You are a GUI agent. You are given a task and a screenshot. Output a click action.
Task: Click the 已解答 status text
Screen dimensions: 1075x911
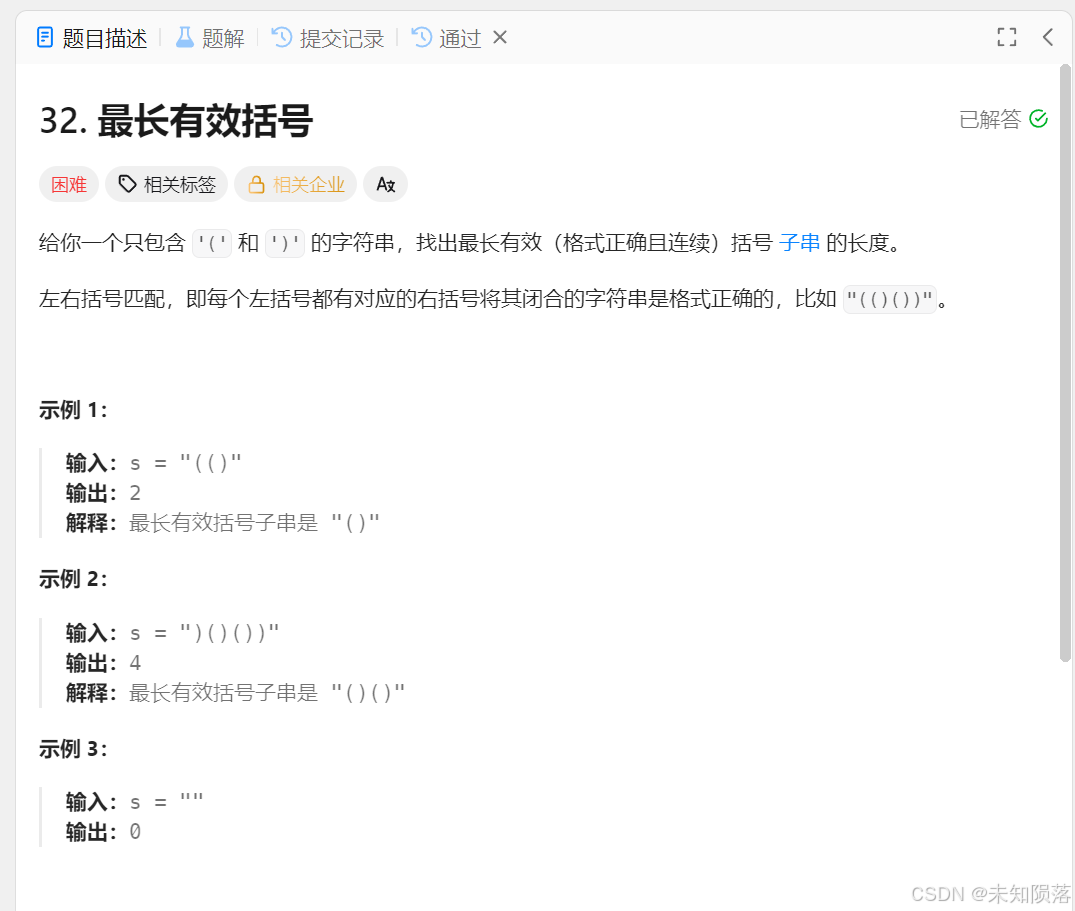click(990, 119)
